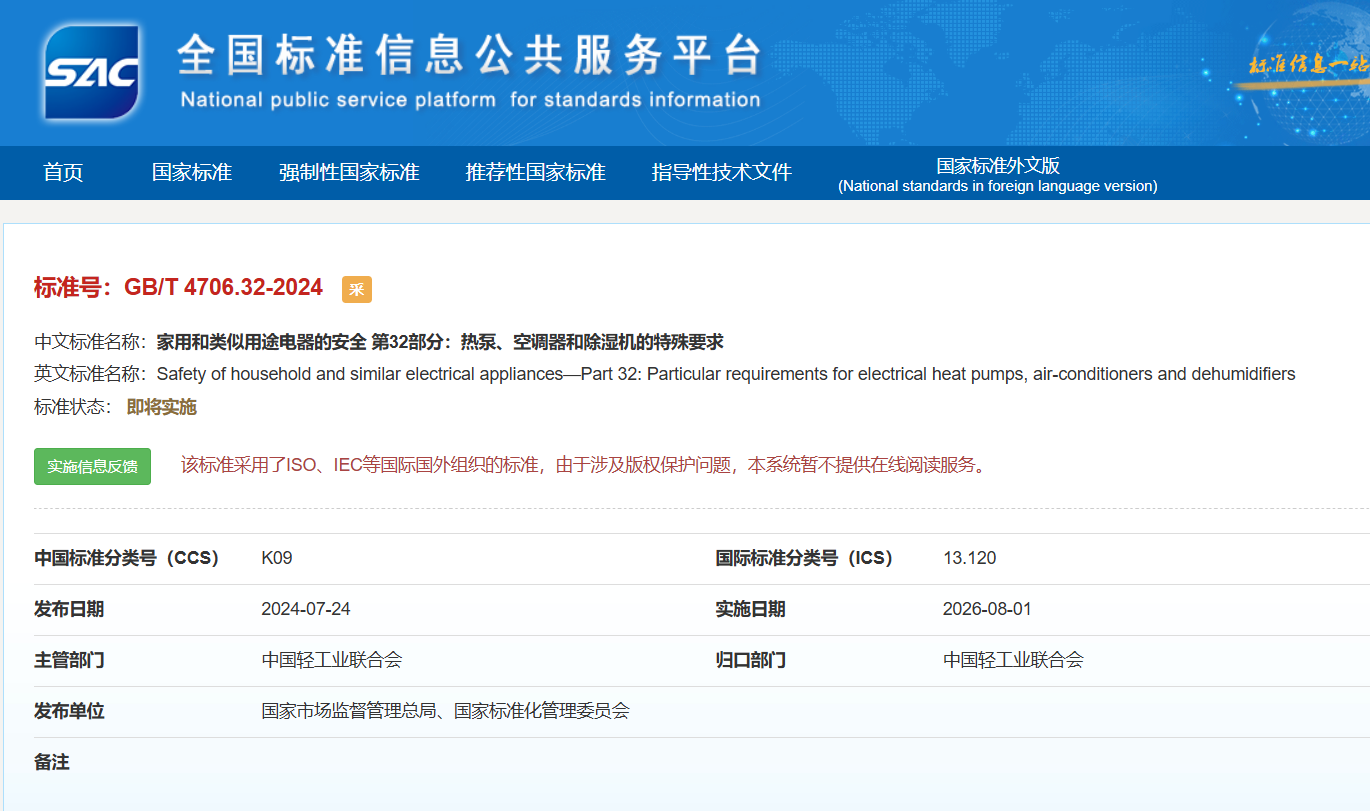Click the standard number GB/T 4706.32-2024
This screenshot has width=1370, height=811.
point(223,288)
